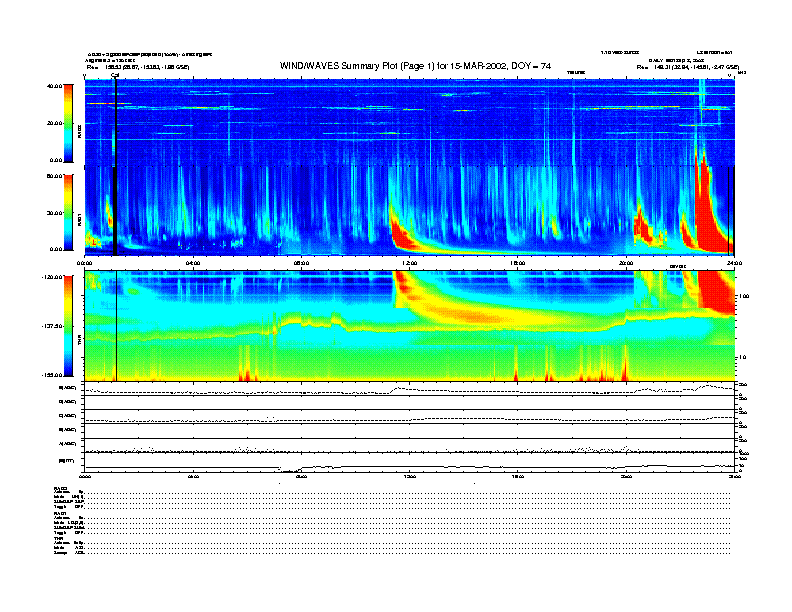Click the RAD1 color scale bar
792x612 pixels.
pos(68,212)
